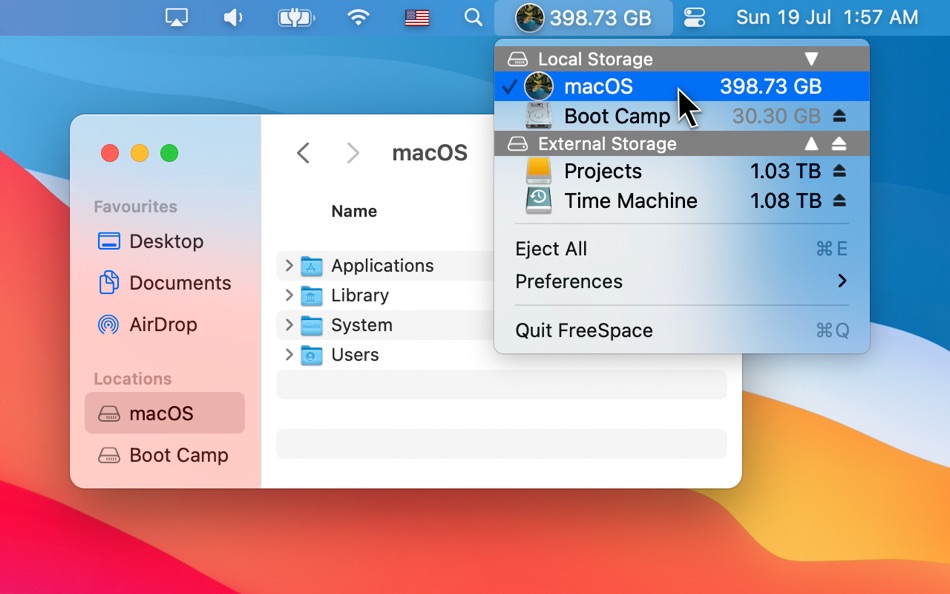The width and height of the screenshot is (950, 594).
Task: Choose Quit FreeSpace
Action: (x=682, y=331)
